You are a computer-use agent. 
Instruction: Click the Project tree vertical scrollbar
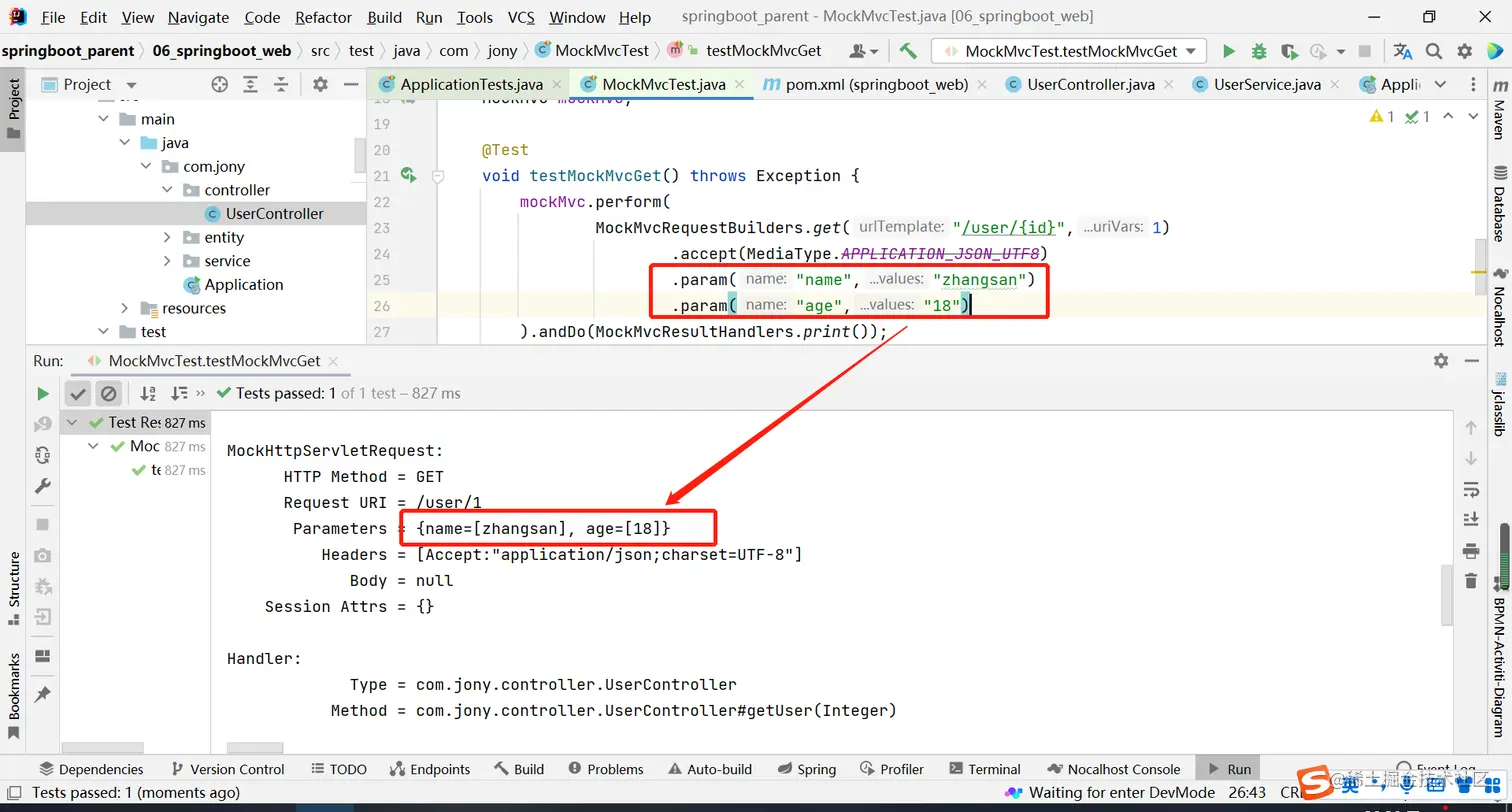tap(360, 155)
